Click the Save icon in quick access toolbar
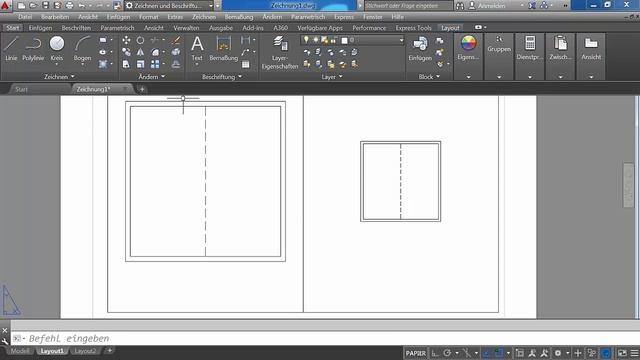640x360 pixels. [x=46, y=5]
